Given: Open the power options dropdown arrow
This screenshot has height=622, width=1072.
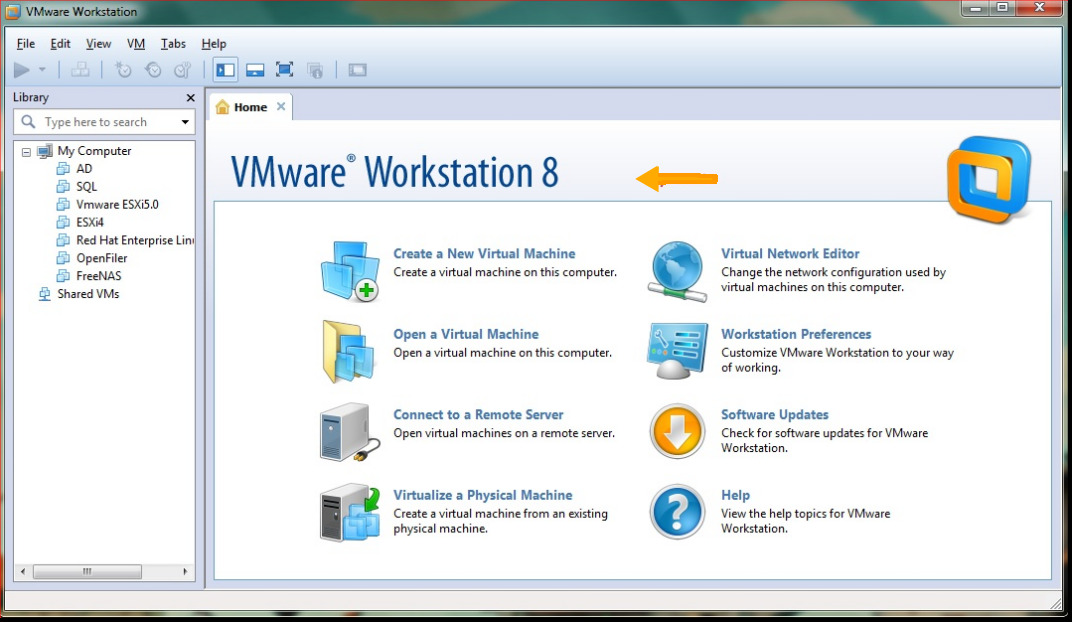Looking at the screenshot, I should coord(42,70).
